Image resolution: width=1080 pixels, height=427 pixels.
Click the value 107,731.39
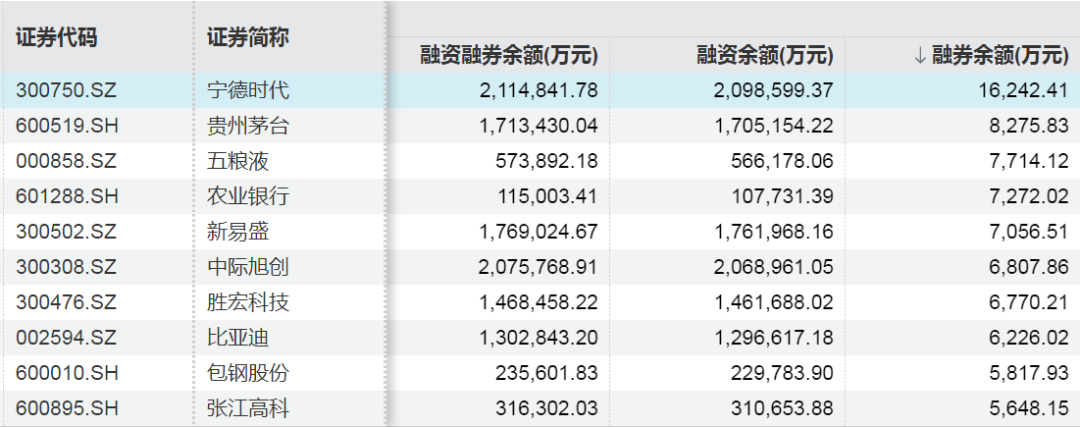782,196
